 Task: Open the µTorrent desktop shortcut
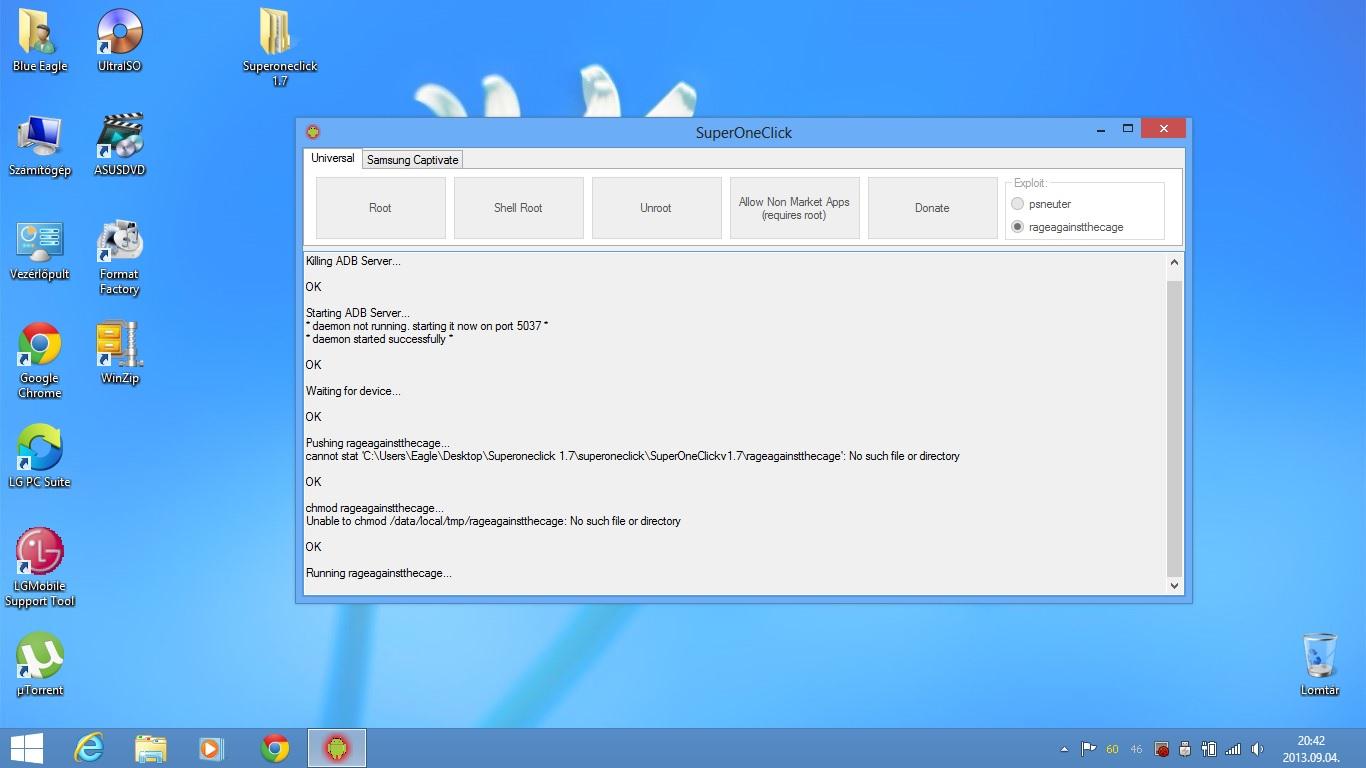tap(40, 665)
